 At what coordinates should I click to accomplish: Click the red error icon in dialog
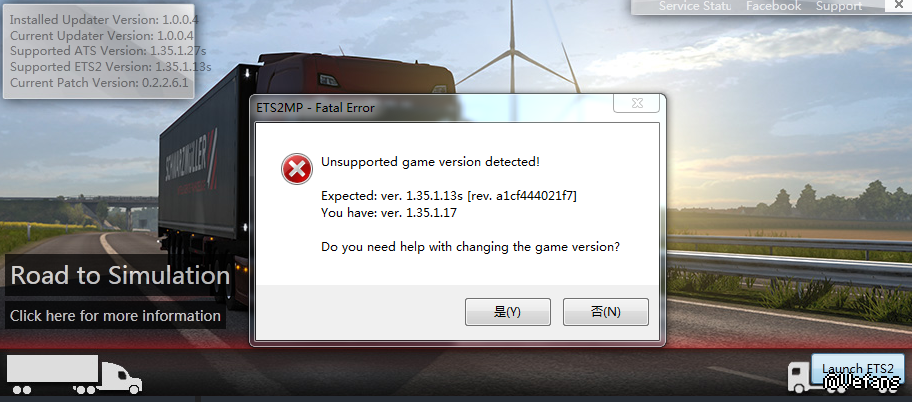click(297, 169)
